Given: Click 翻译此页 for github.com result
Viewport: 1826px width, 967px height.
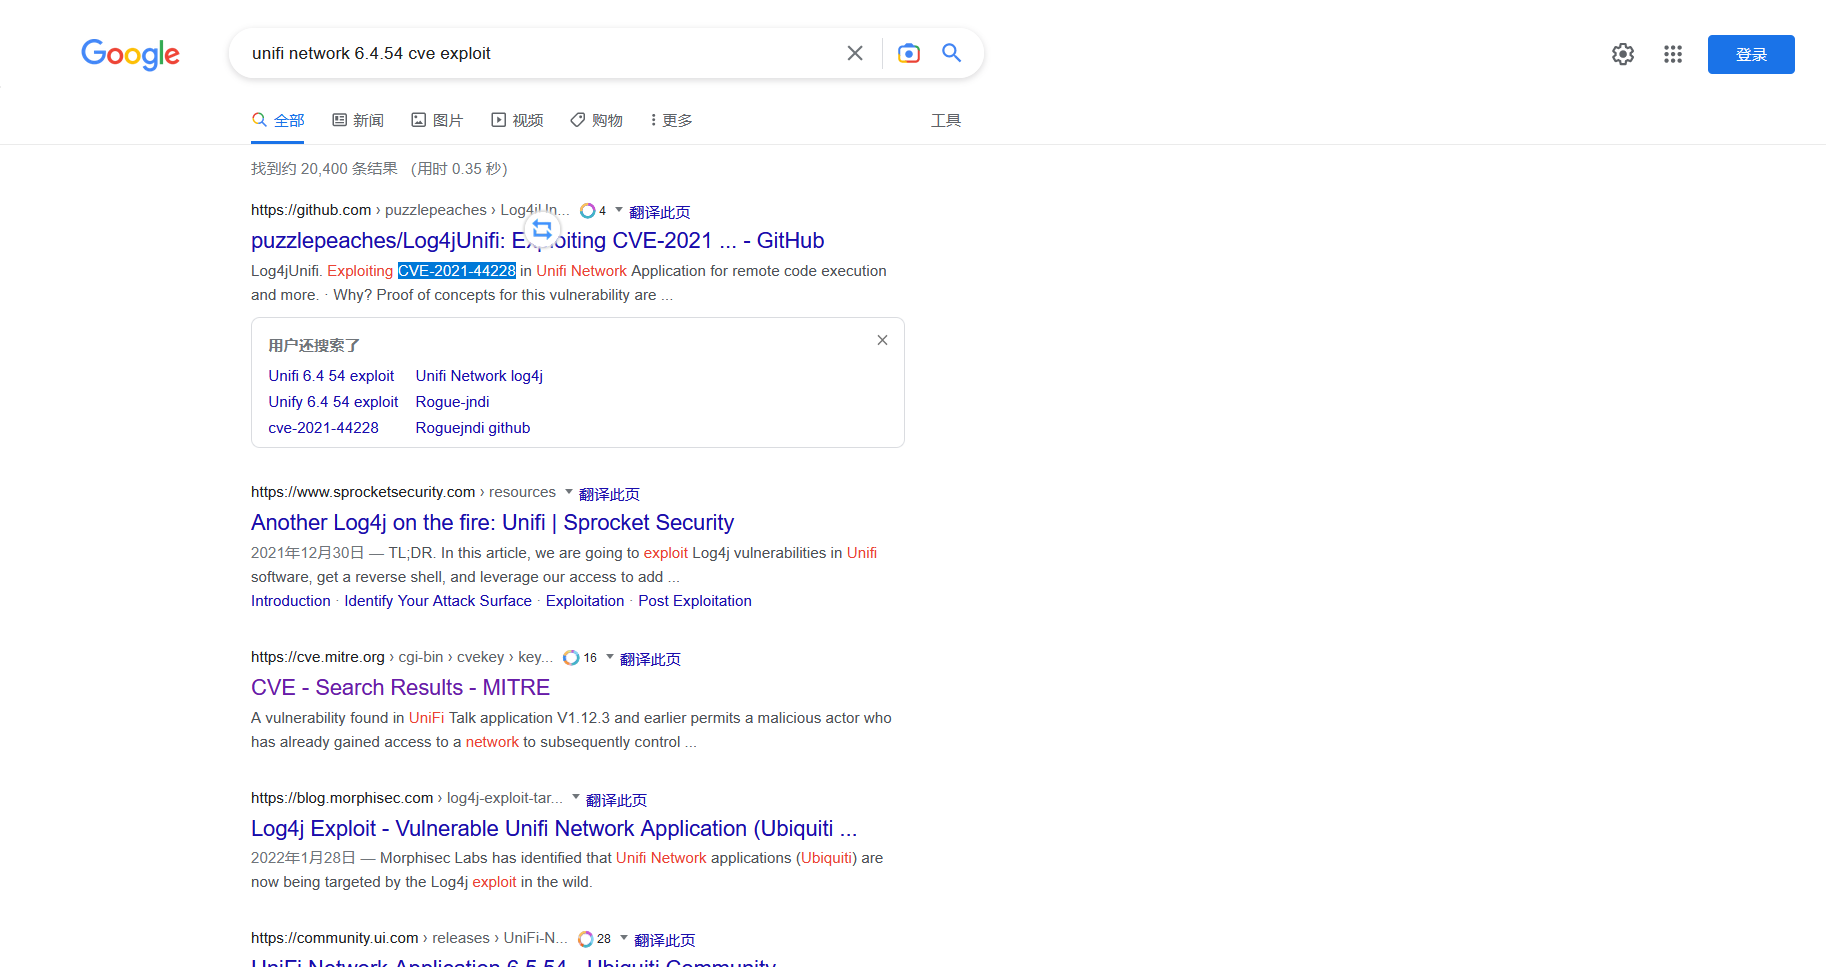Looking at the screenshot, I should click(660, 212).
